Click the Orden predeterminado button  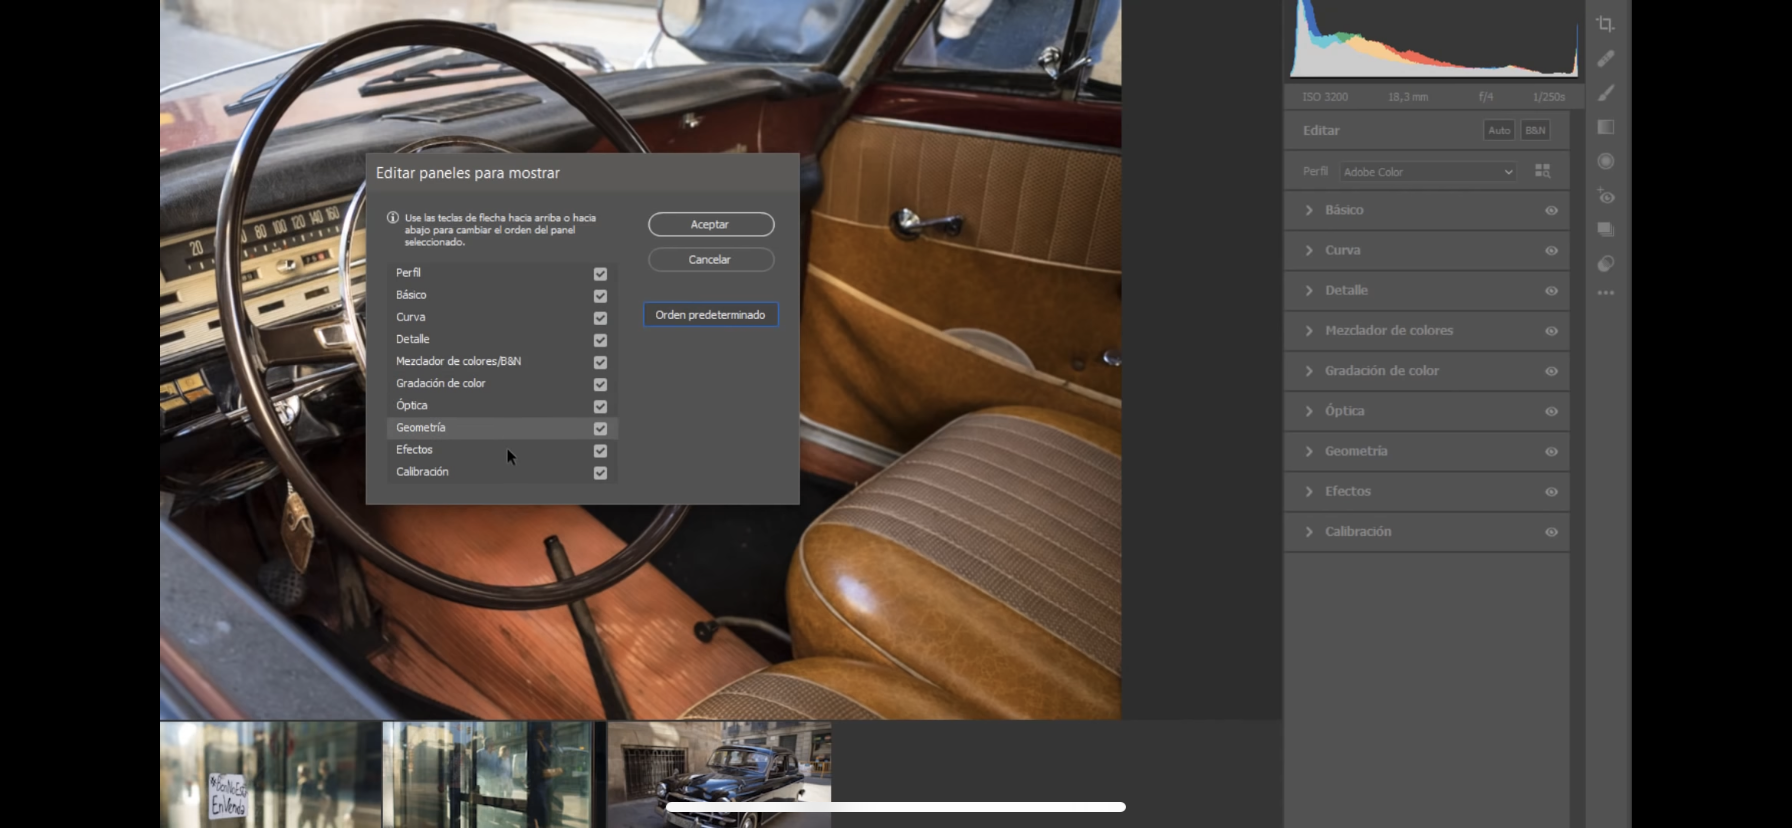click(x=710, y=315)
